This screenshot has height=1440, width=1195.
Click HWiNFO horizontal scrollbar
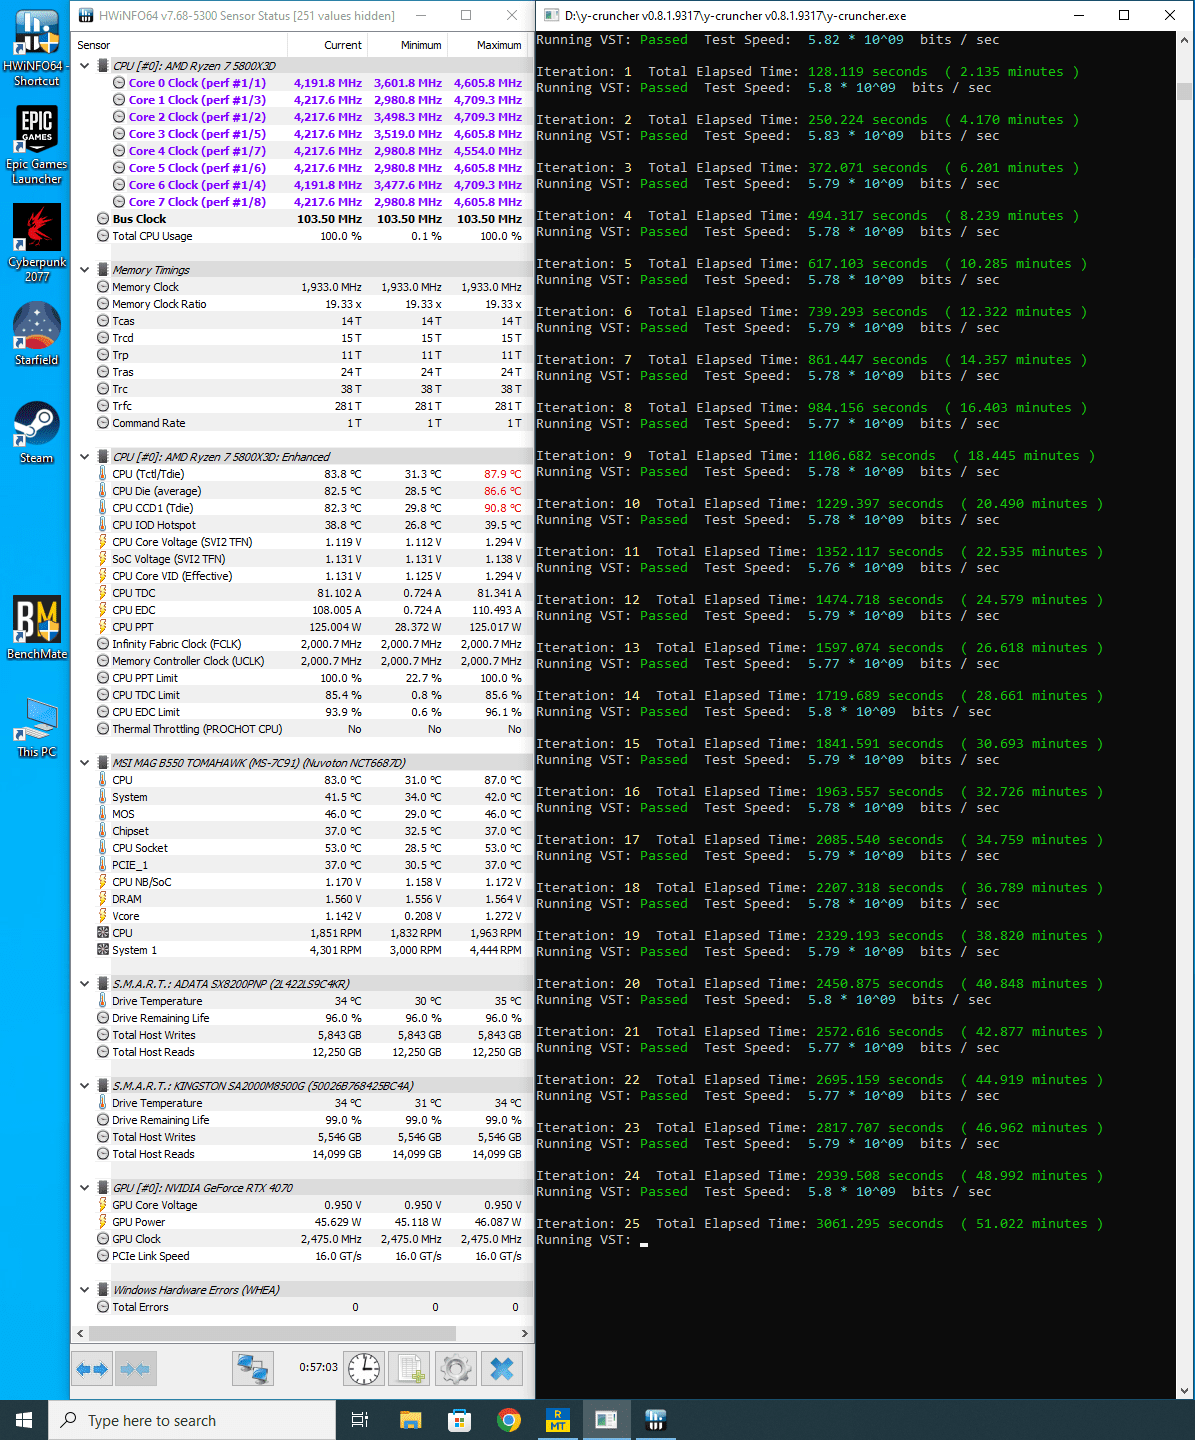point(273,1333)
